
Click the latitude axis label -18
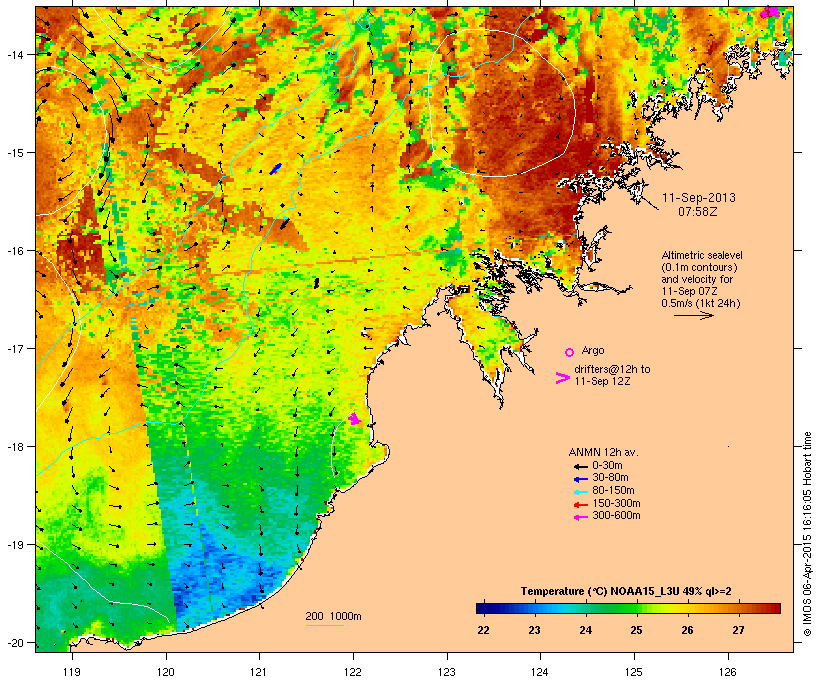point(15,446)
